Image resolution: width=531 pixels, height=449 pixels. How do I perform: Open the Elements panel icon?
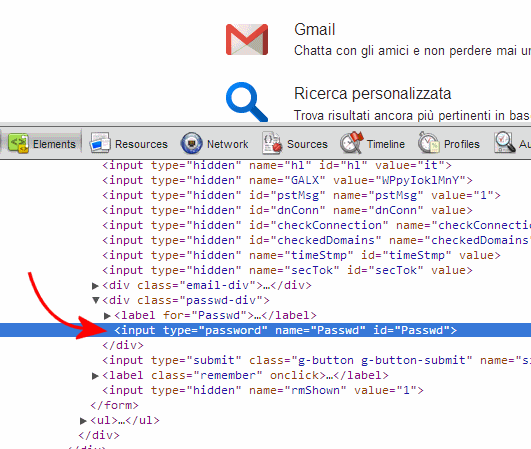pyautogui.click(x=18, y=144)
